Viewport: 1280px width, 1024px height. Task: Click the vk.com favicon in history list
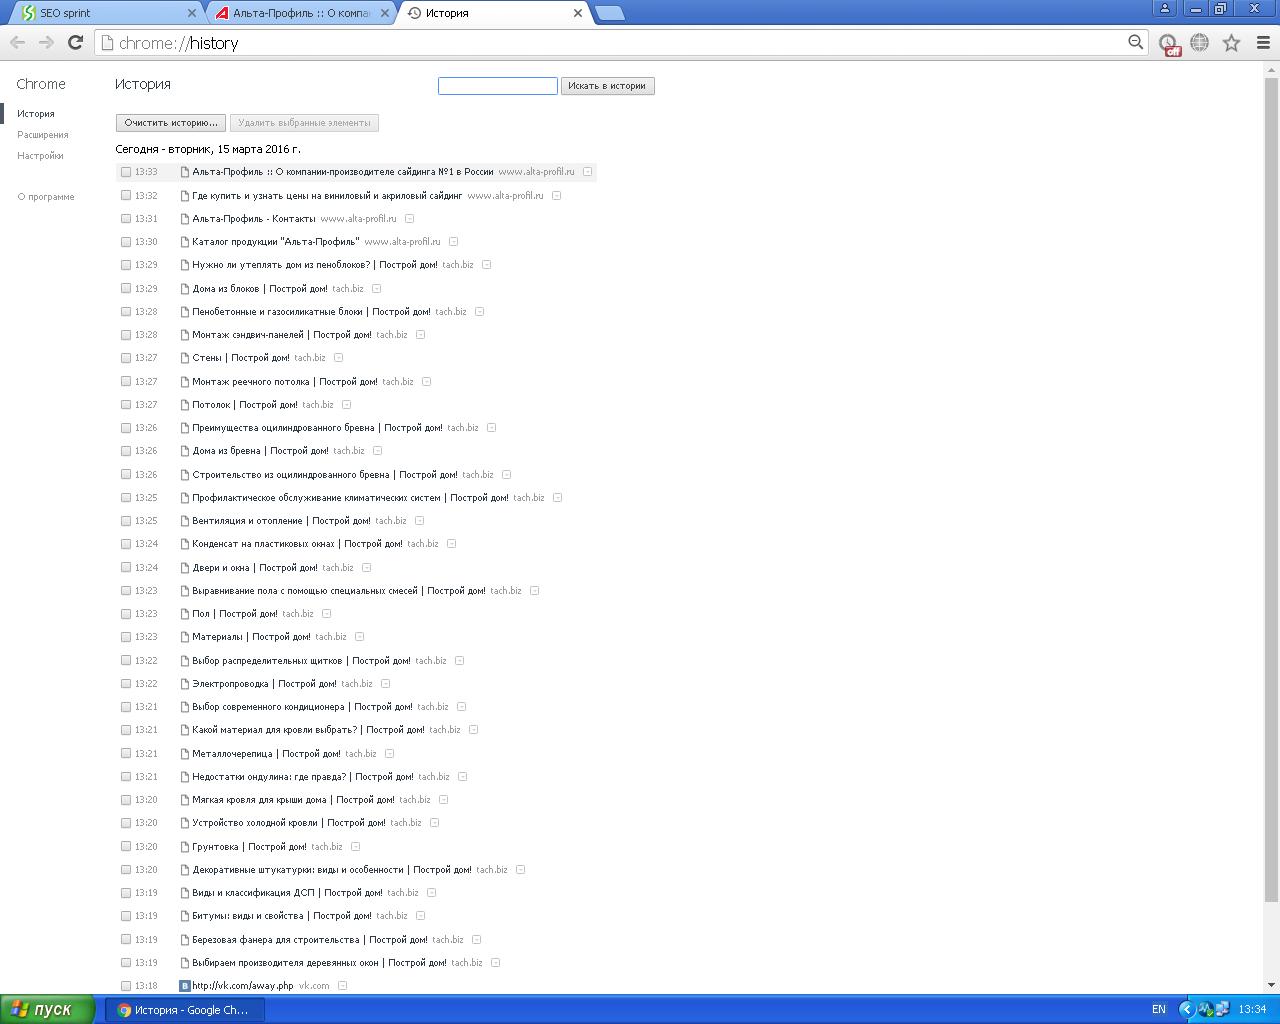(184, 986)
